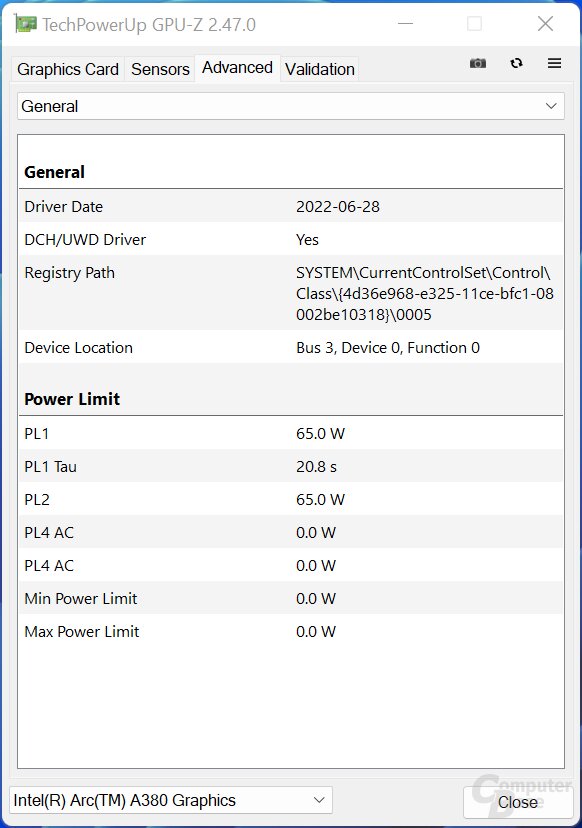Minimize the GPU-Z window
Viewport: 582px width, 828px height.
(x=405, y=24)
